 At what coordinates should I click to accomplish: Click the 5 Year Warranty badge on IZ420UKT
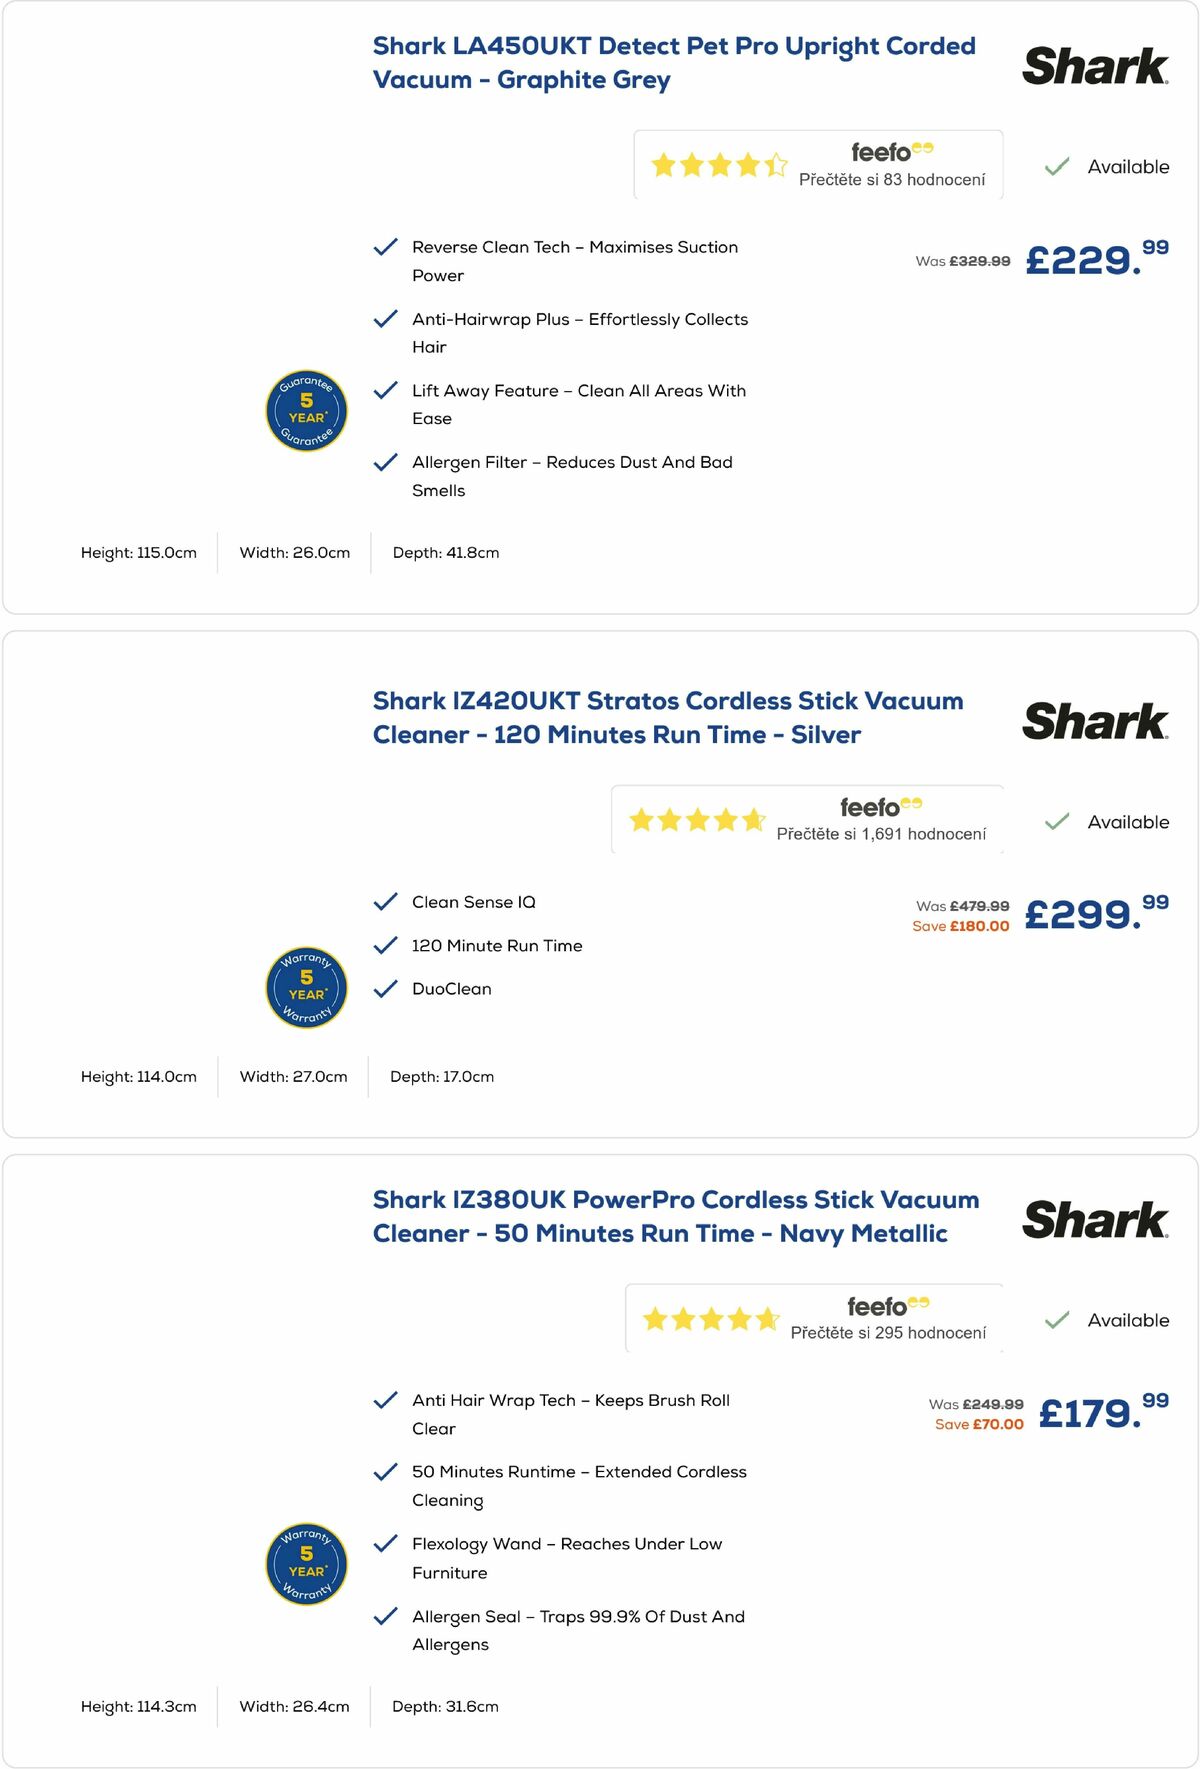(x=305, y=988)
